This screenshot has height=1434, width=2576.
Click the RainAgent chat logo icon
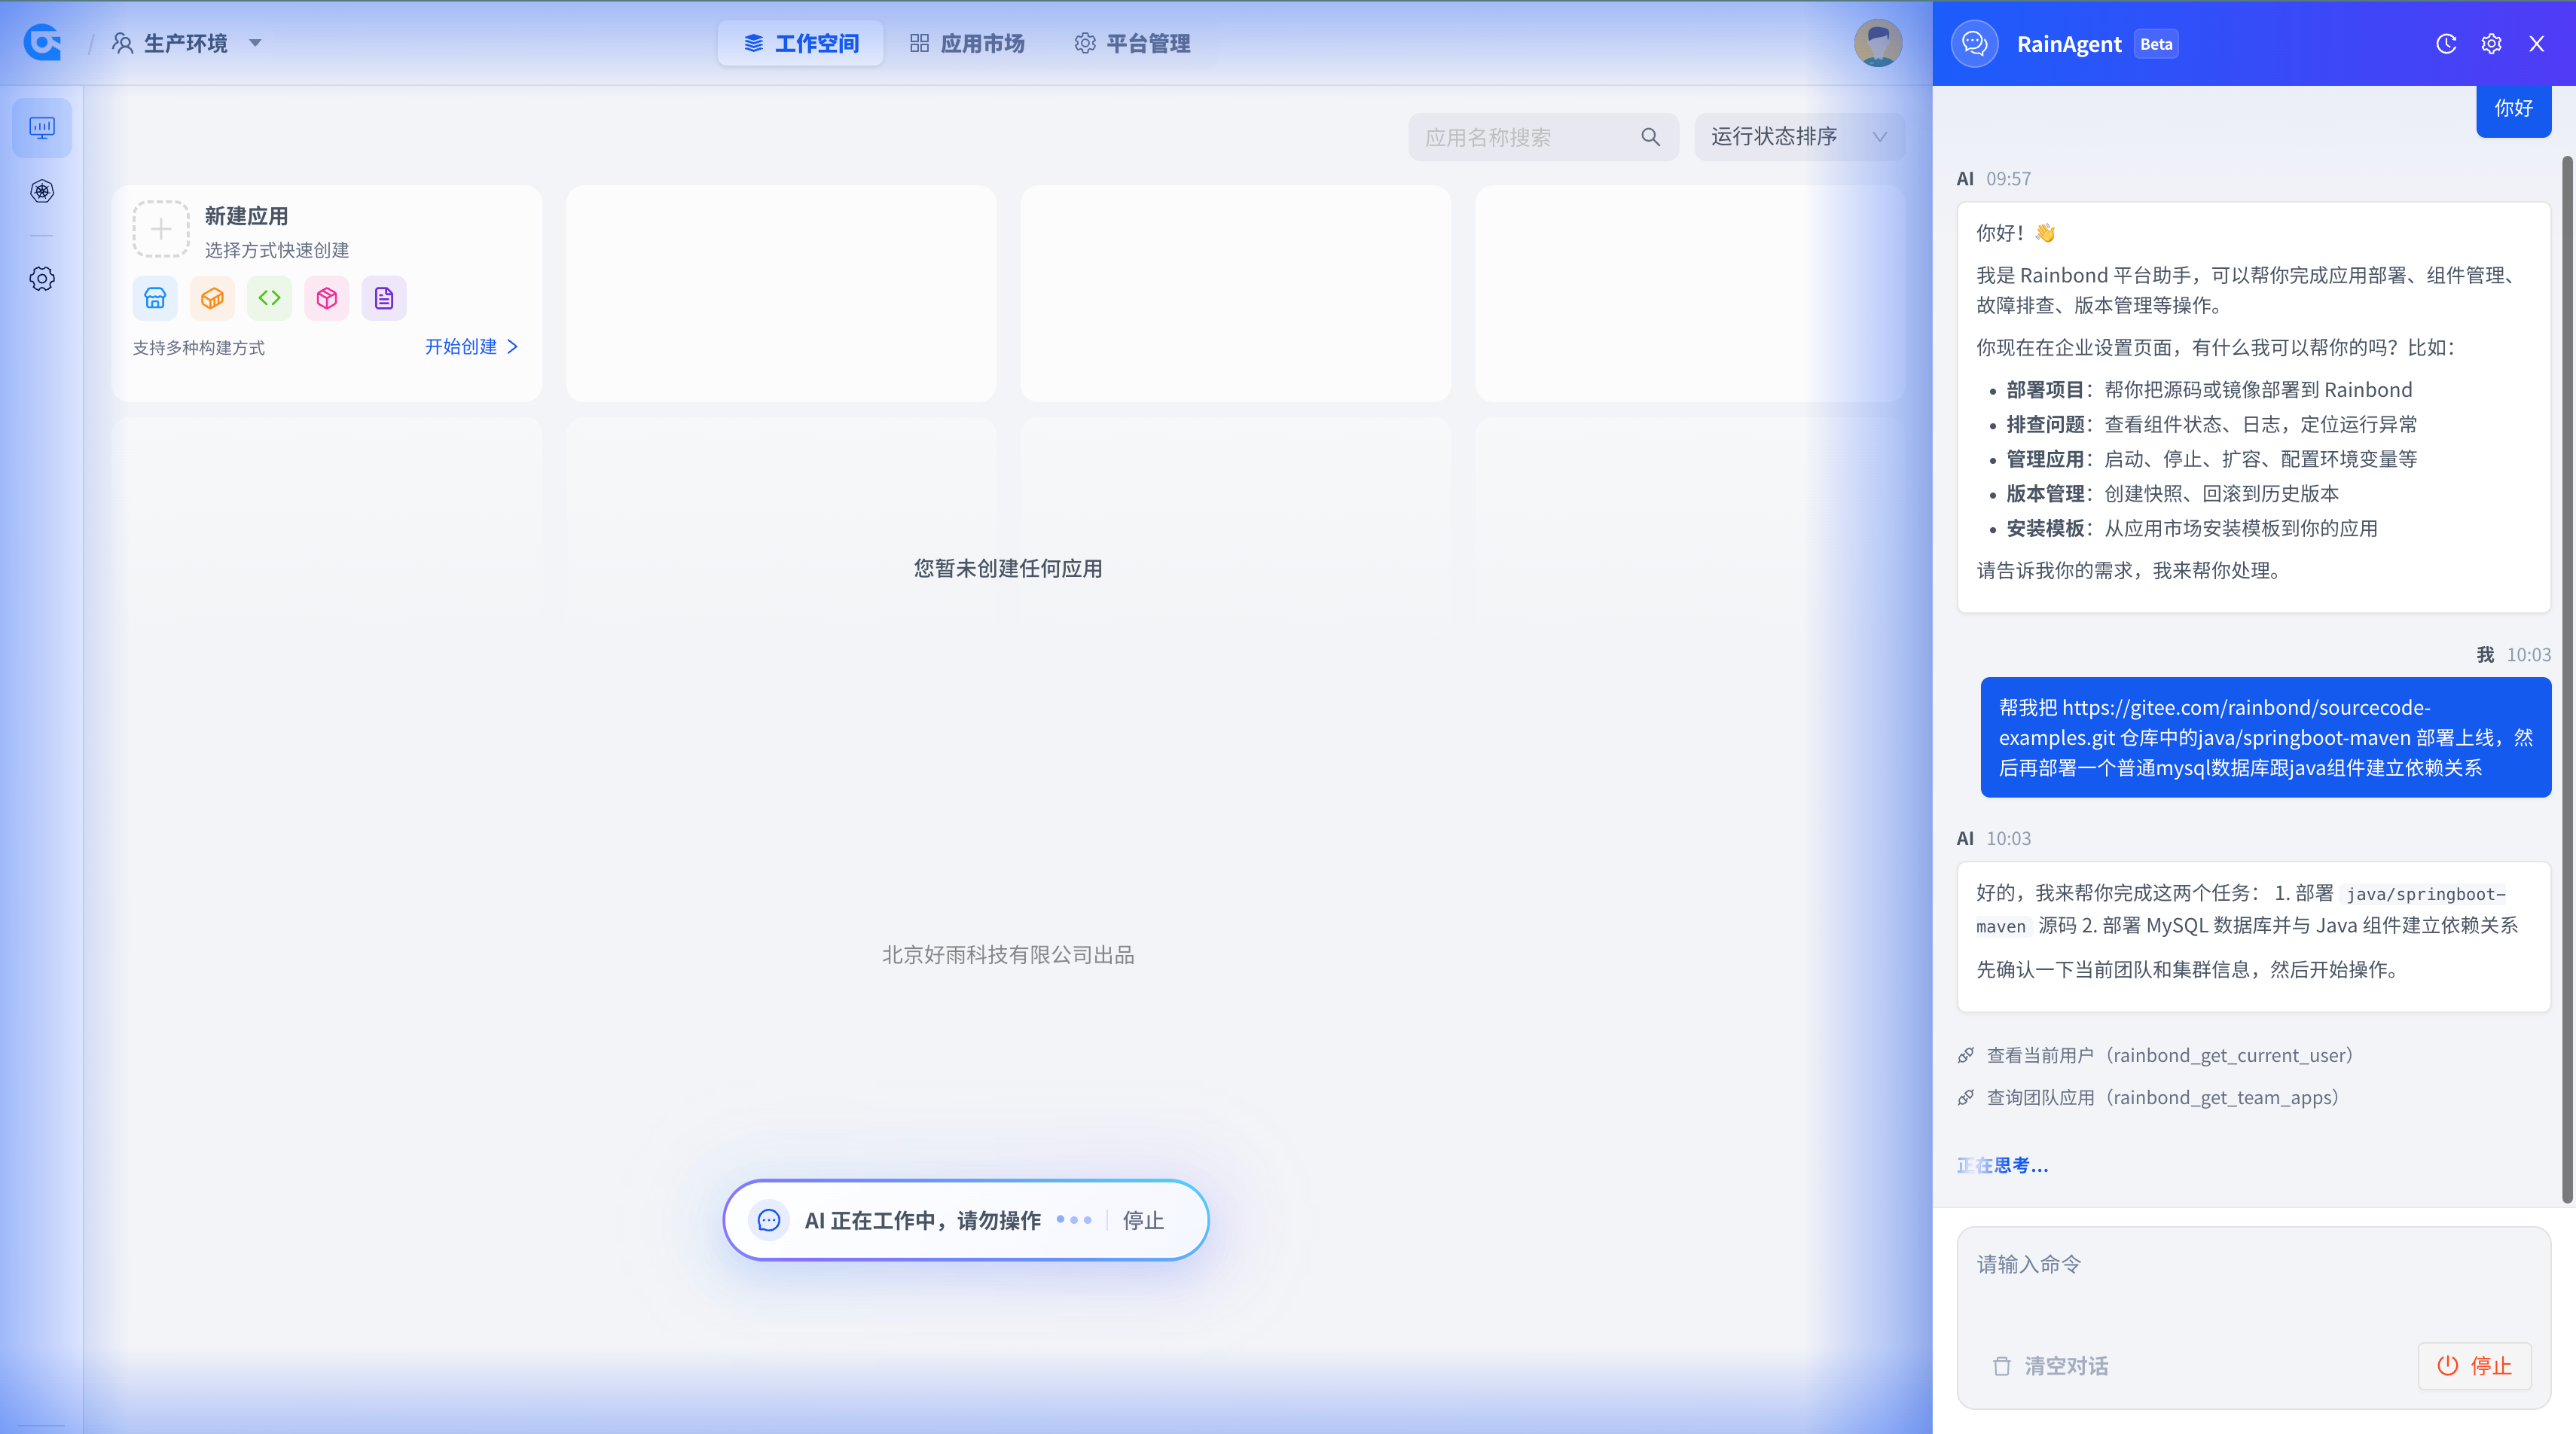tap(1975, 43)
